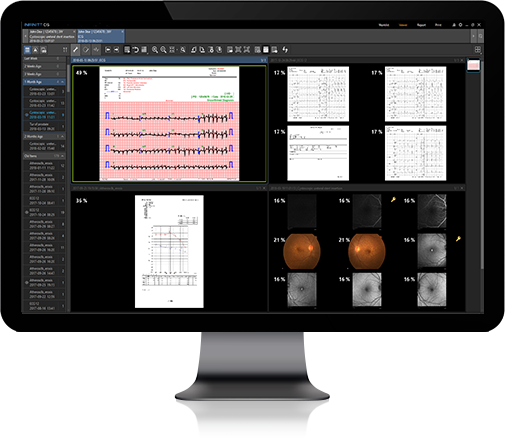Toggle the list view button in sidebar toolbar
Viewport: 505px width, 438px height.
(x=27, y=50)
